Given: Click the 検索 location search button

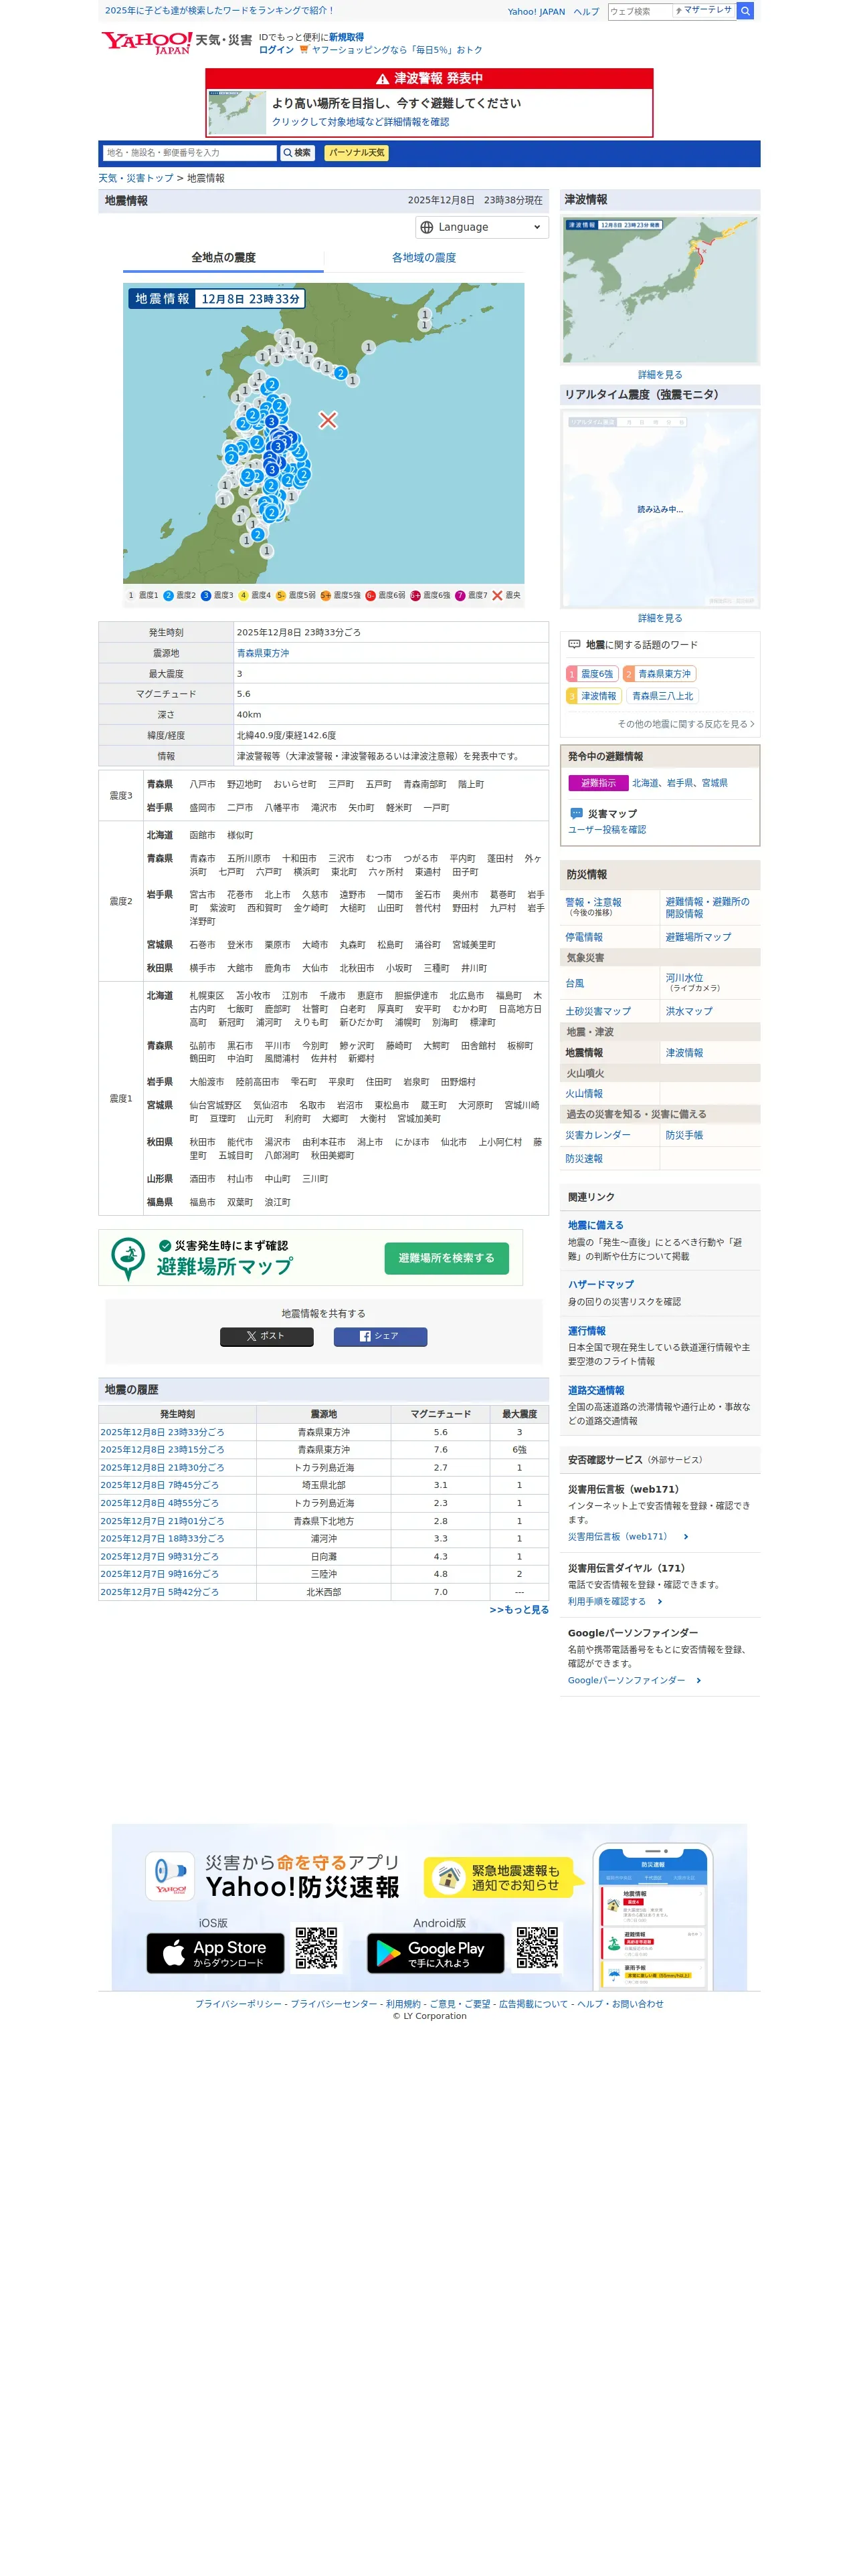Looking at the screenshot, I should (297, 153).
